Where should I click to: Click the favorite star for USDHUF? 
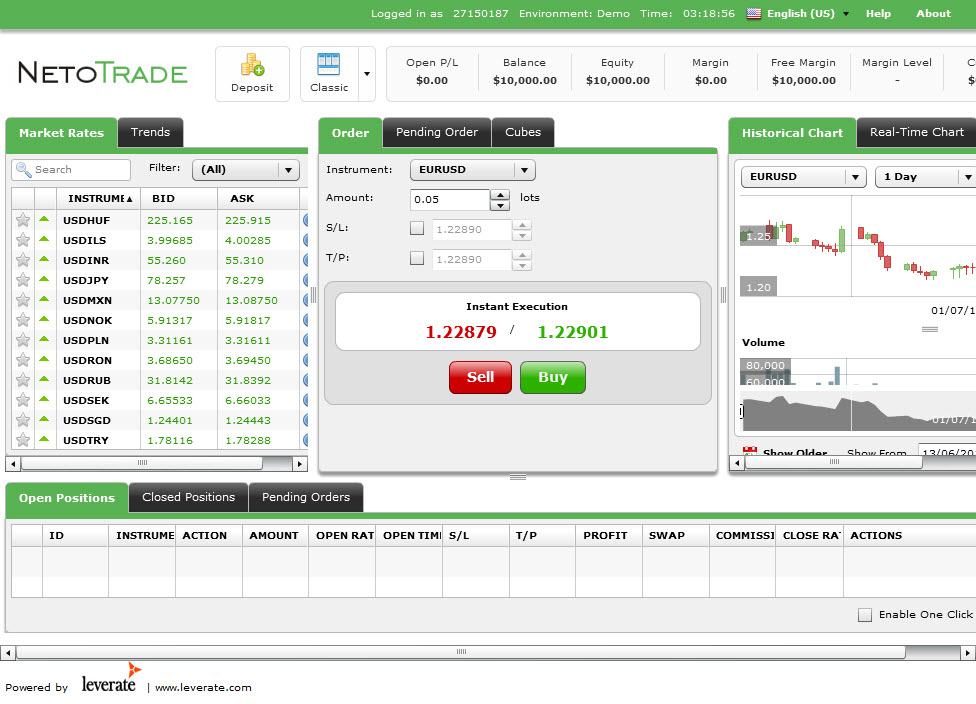point(22,220)
